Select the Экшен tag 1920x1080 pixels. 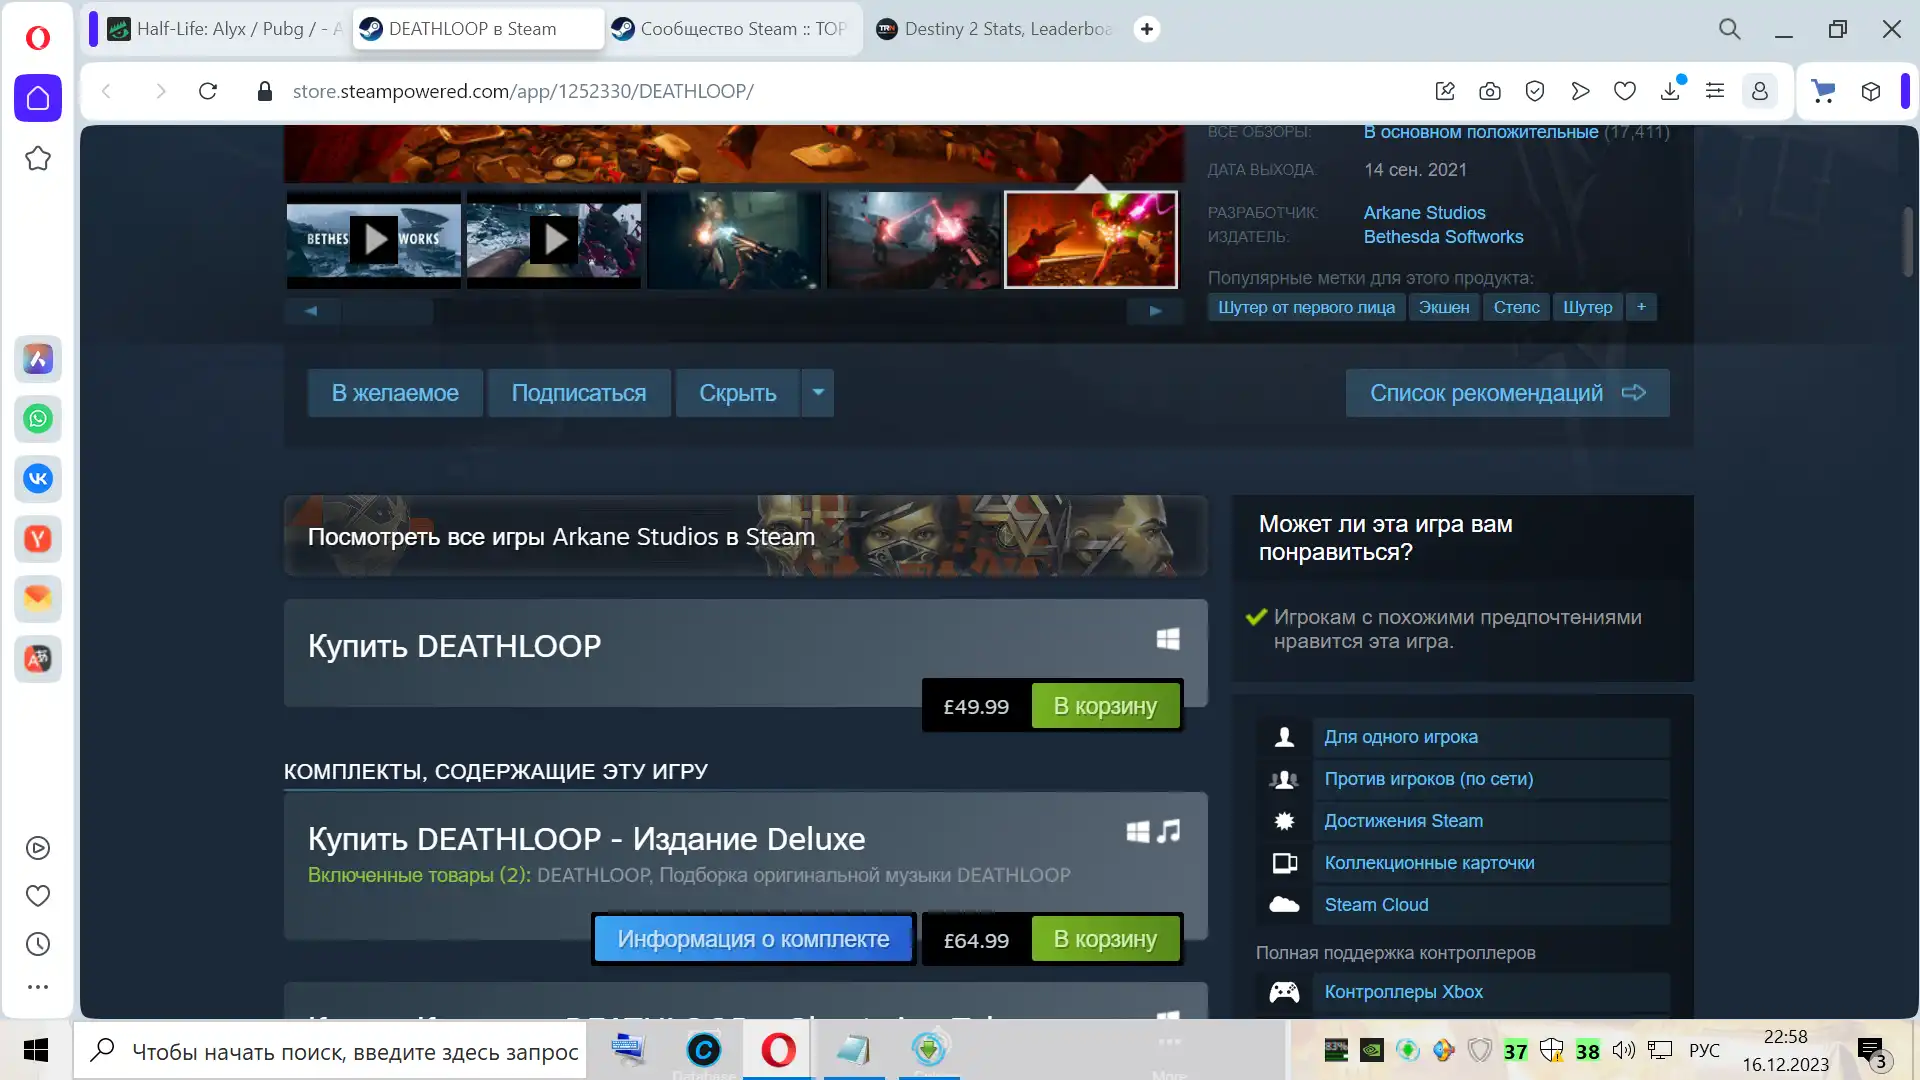(x=1444, y=307)
